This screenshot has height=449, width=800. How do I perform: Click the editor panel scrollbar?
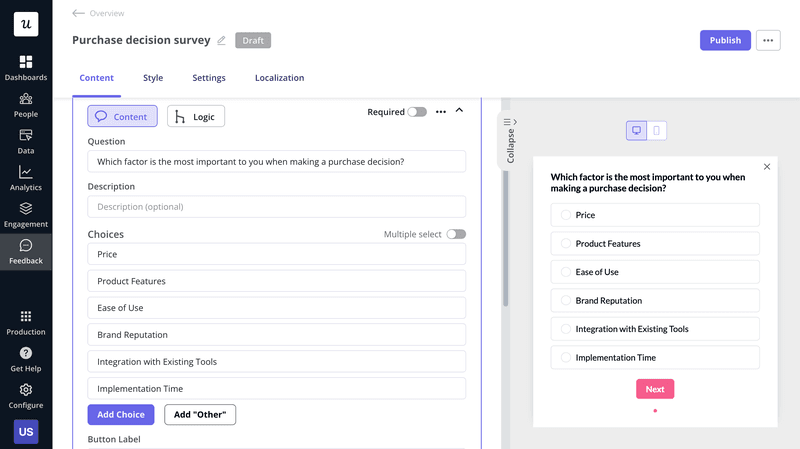[x=506, y=238]
